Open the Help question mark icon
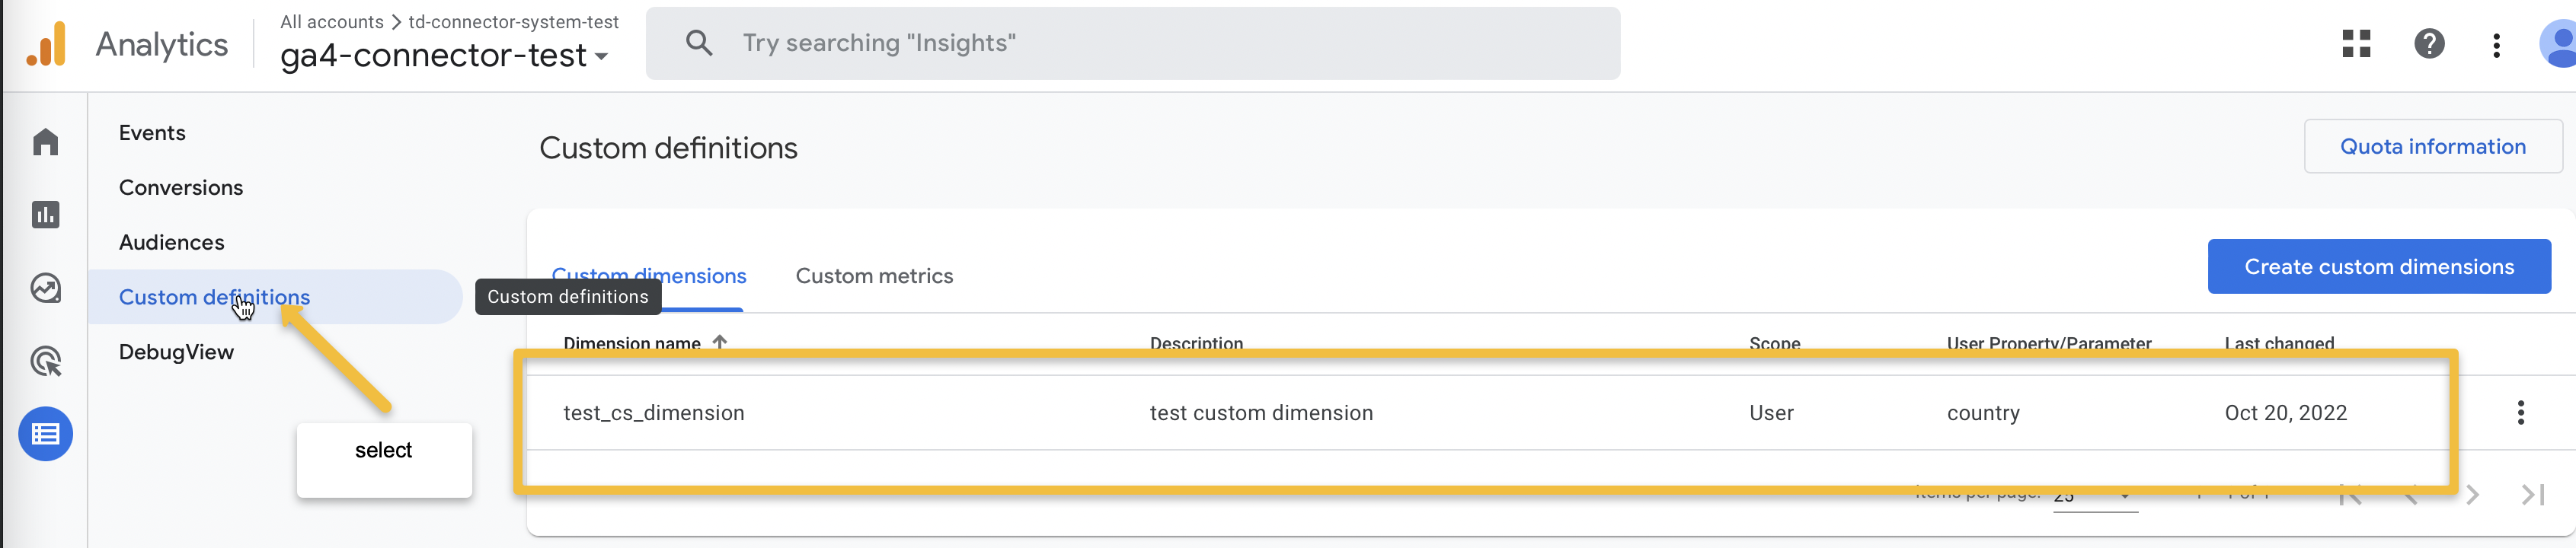 point(2428,44)
